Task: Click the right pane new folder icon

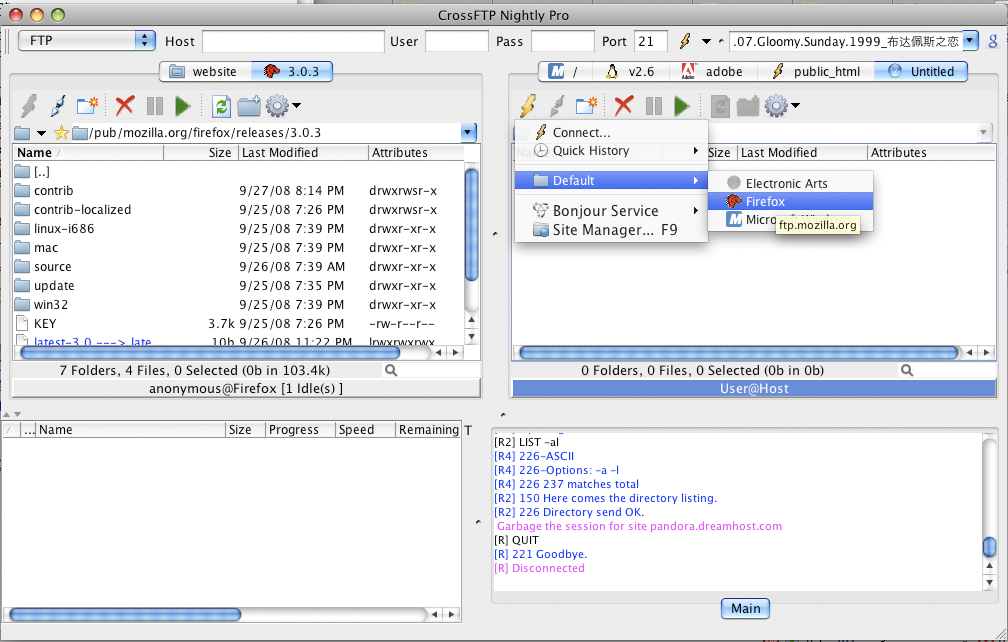Action: point(748,106)
